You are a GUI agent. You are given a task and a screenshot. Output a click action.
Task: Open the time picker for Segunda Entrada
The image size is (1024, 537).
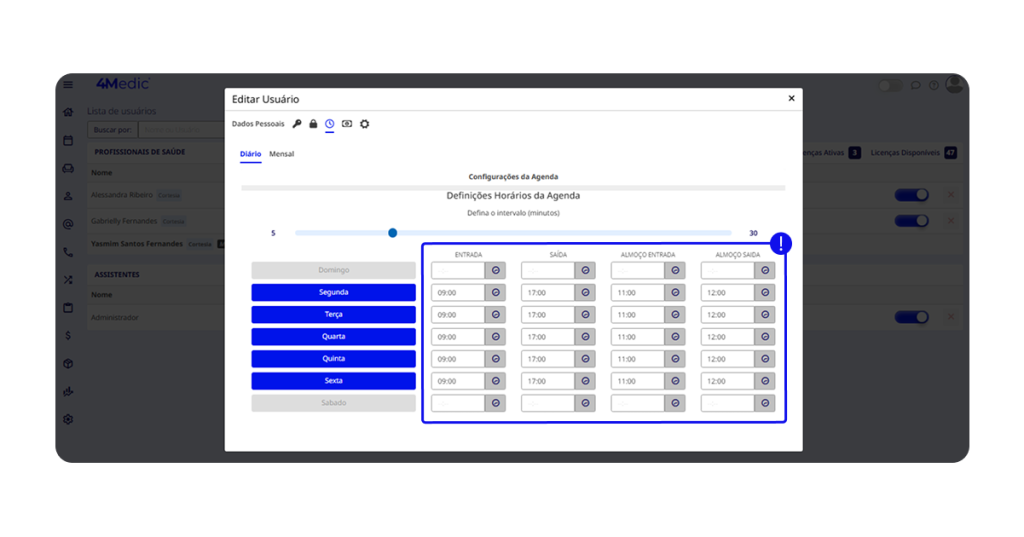pos(495,293)
